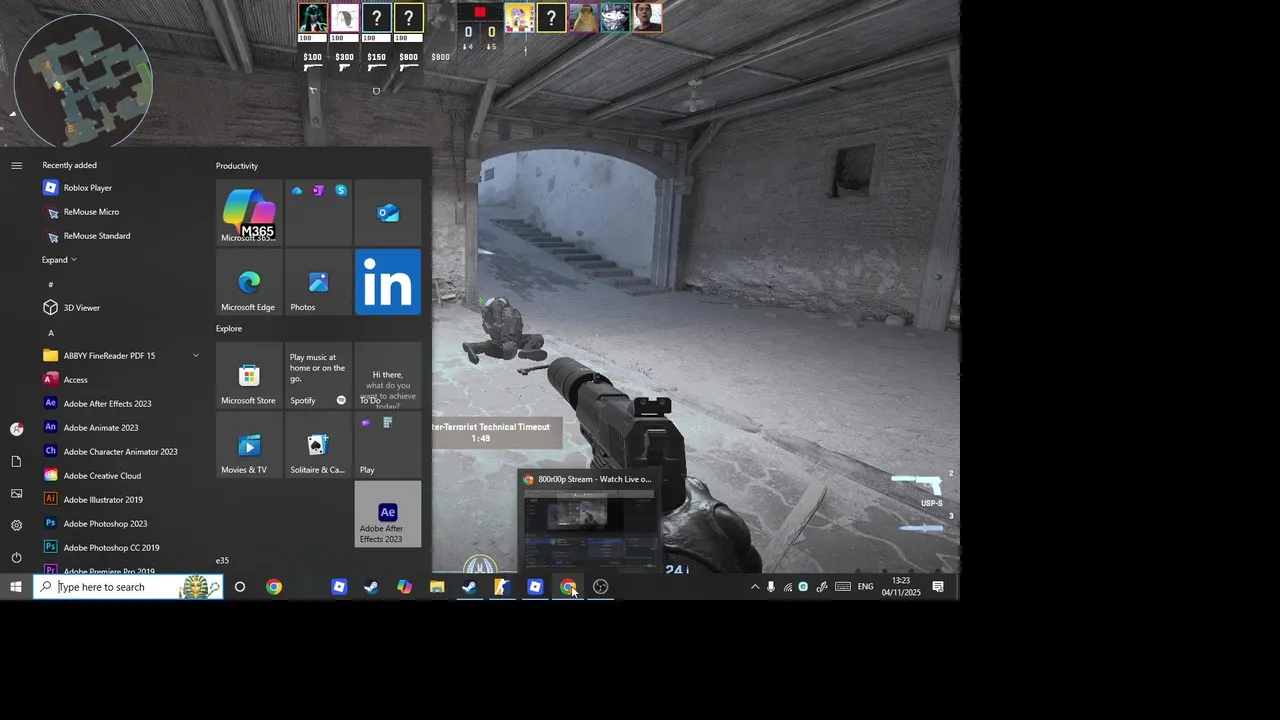Open the Solitaire & Casual Games tile
This screenshot has width=1280, height=720.
coord(318,445)
